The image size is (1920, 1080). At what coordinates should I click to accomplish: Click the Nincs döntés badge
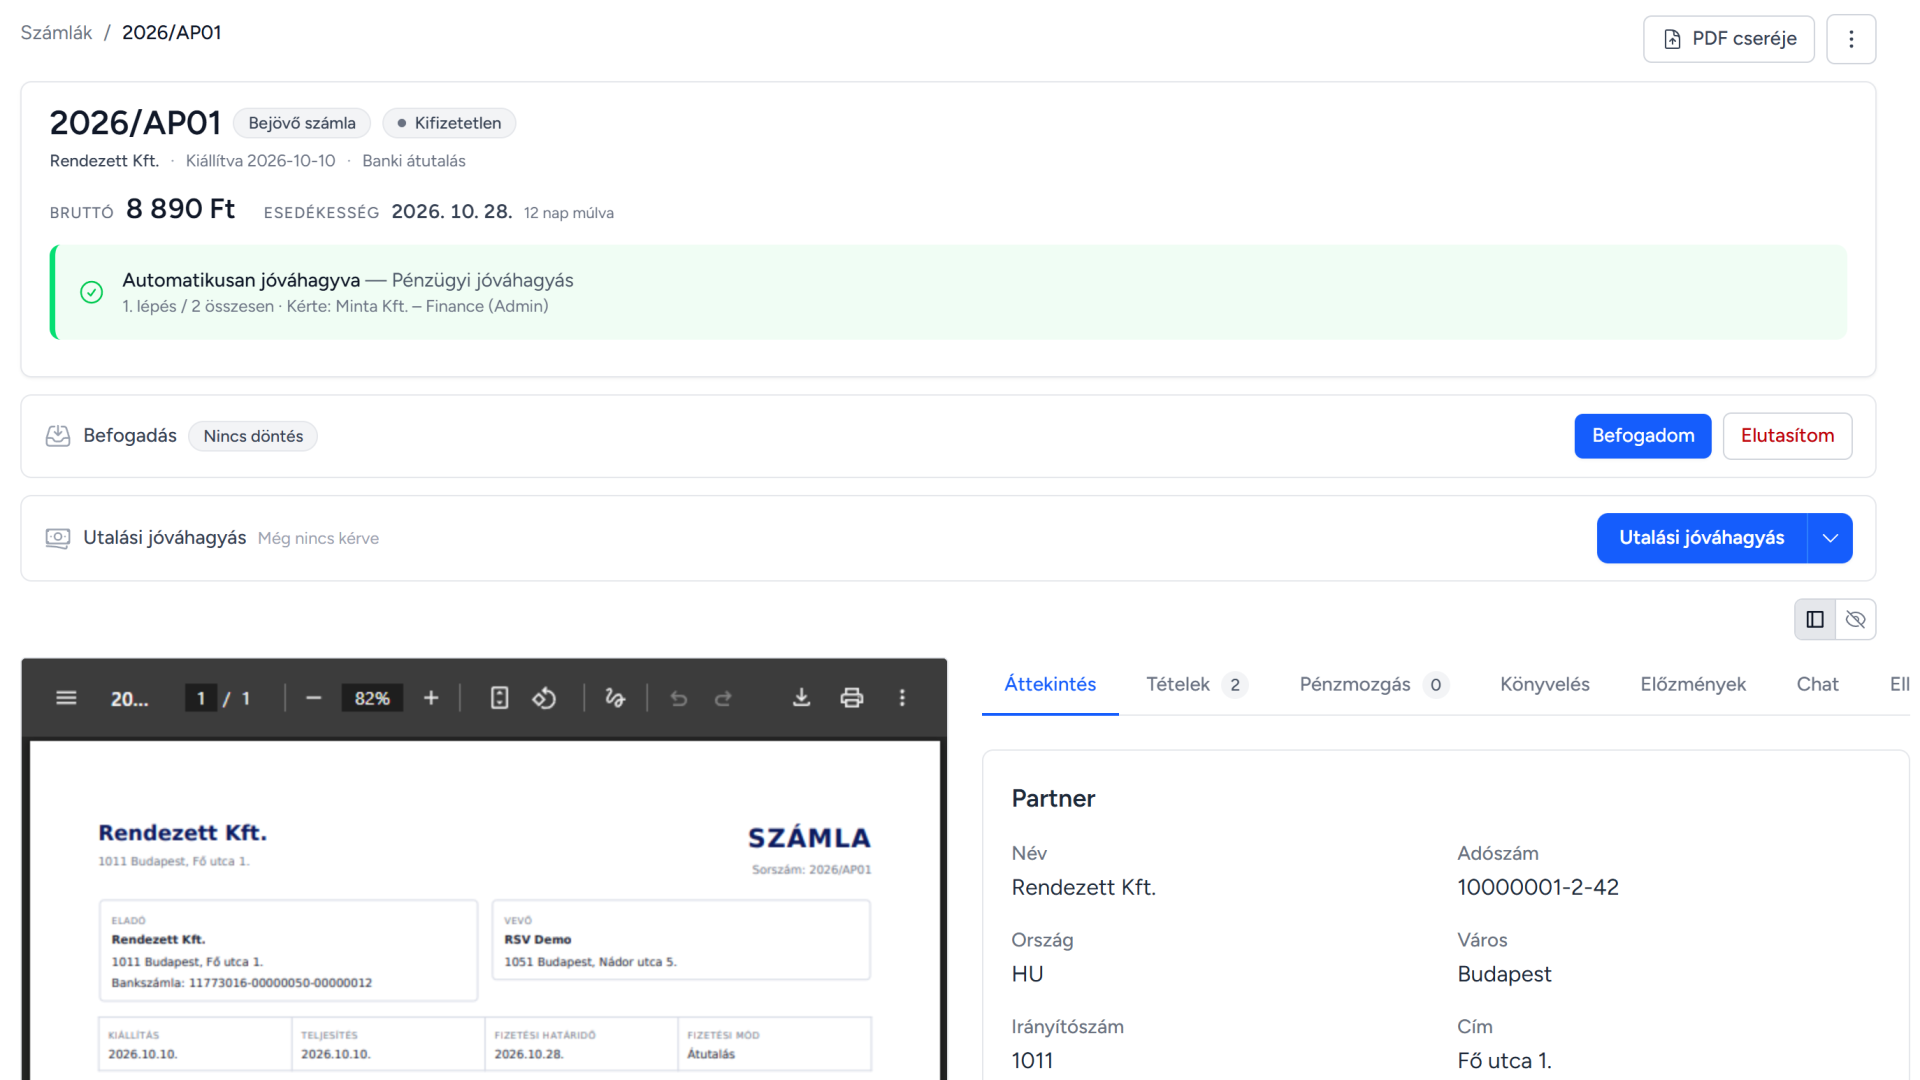tap(253, 436)
